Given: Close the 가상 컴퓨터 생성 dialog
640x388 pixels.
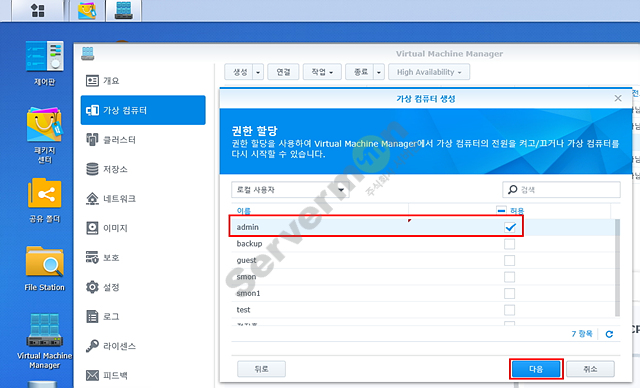Looking at the screenshot, I should pos(618,98).
